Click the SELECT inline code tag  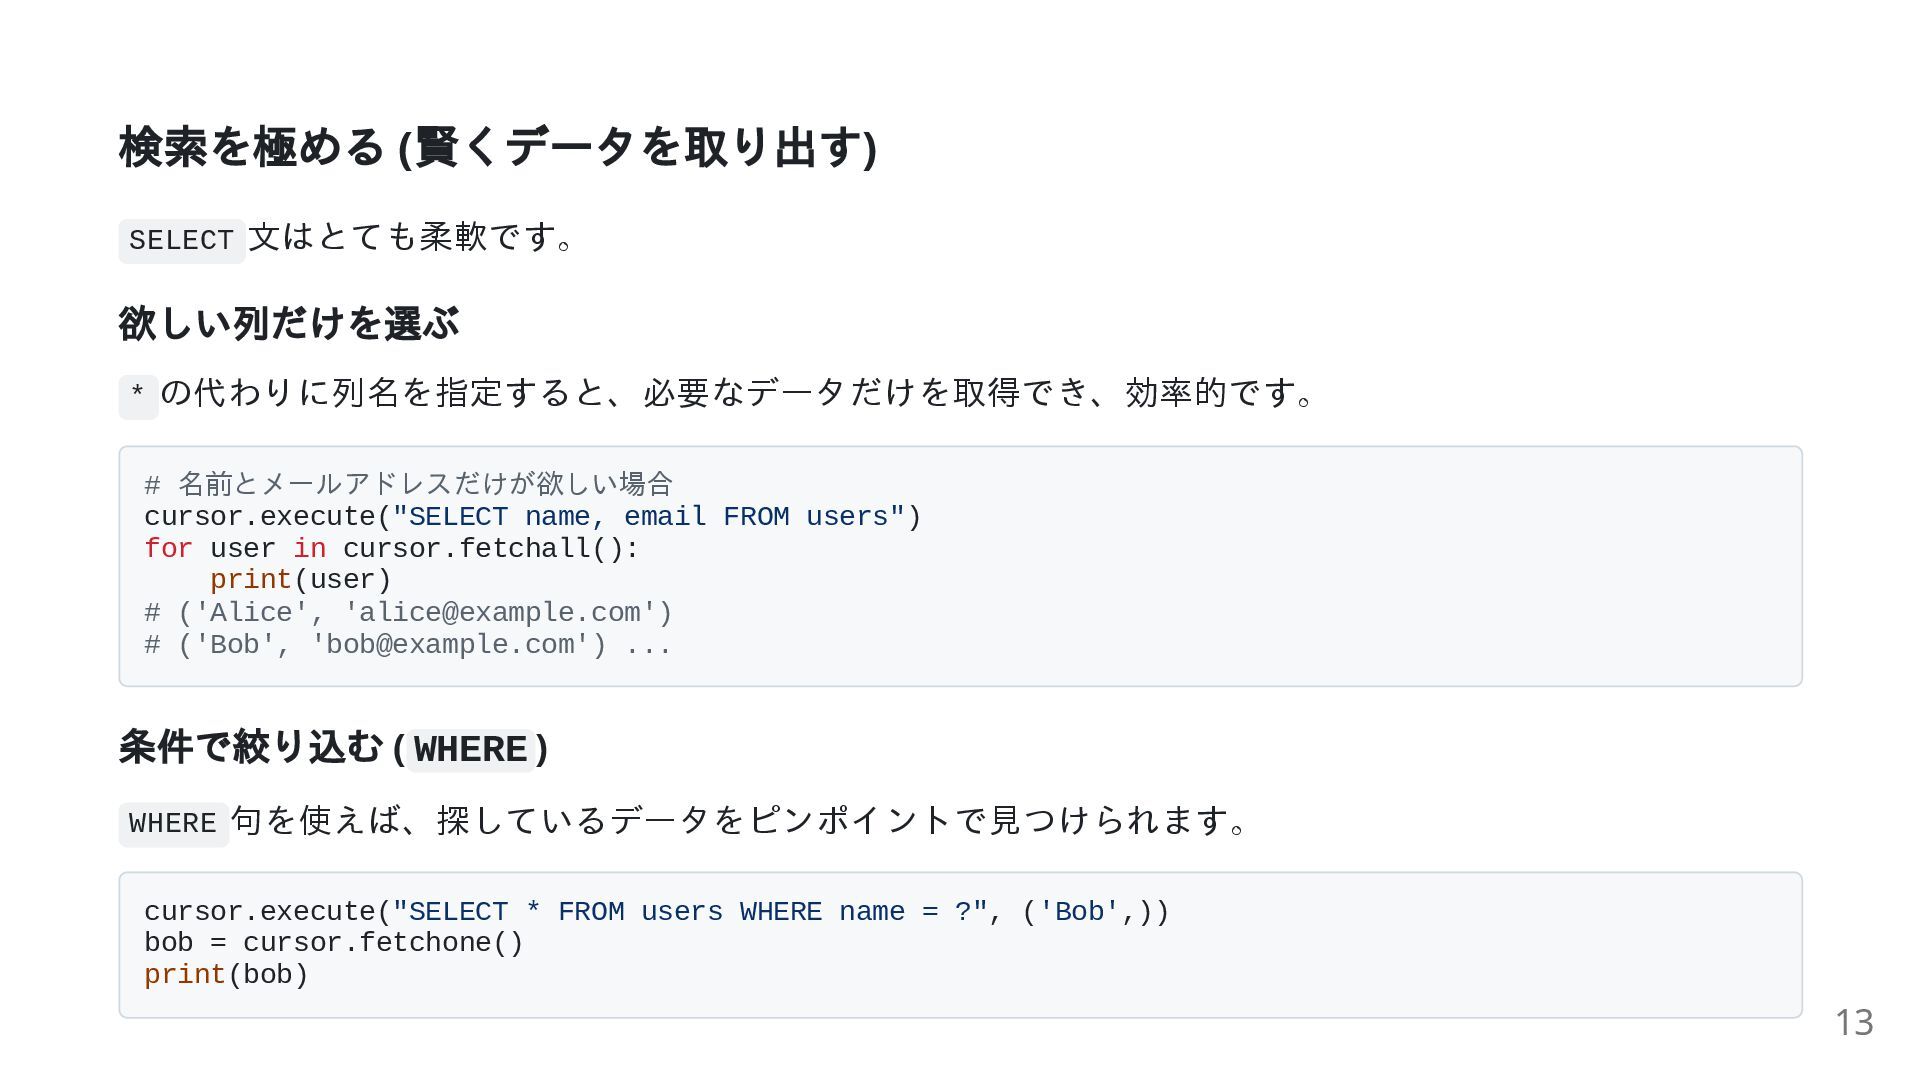tap(182, 241)
